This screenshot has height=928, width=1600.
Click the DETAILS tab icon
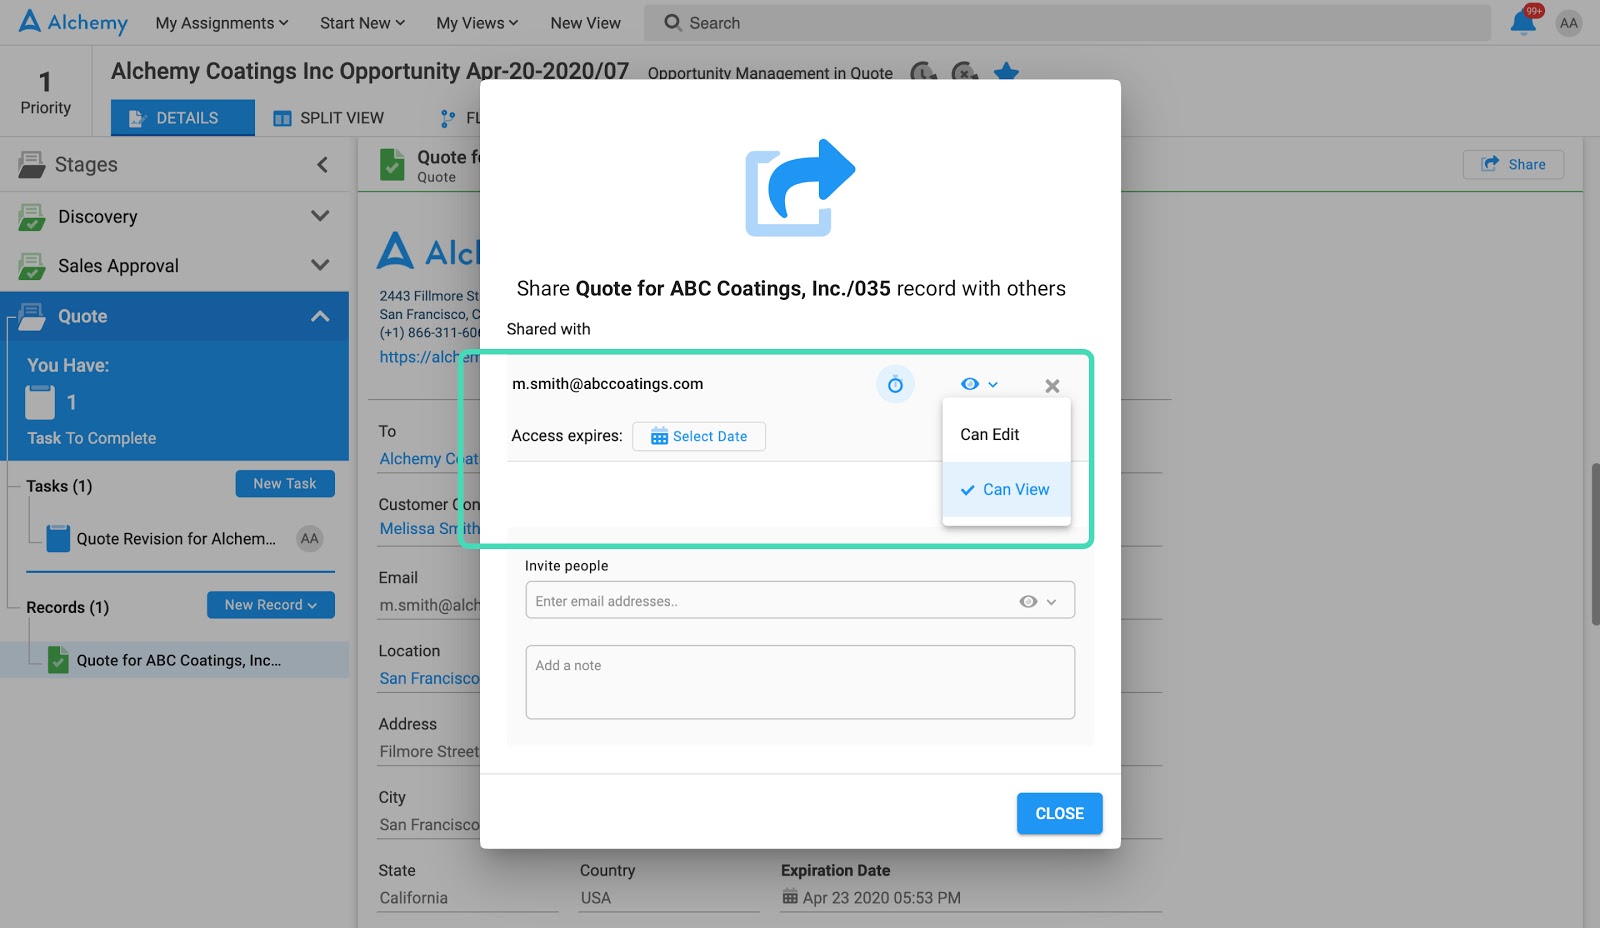pyautogui.click(x=138, y=118)
